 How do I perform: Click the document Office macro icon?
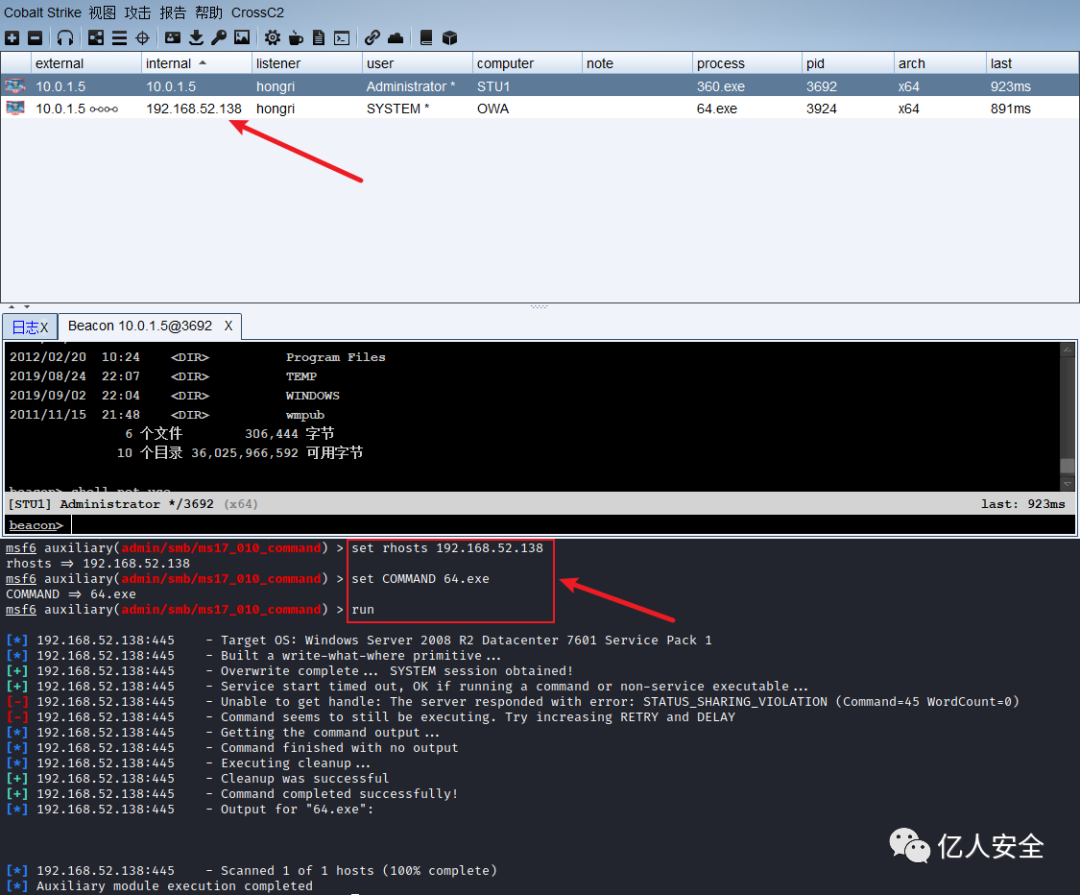click(318, 38)
